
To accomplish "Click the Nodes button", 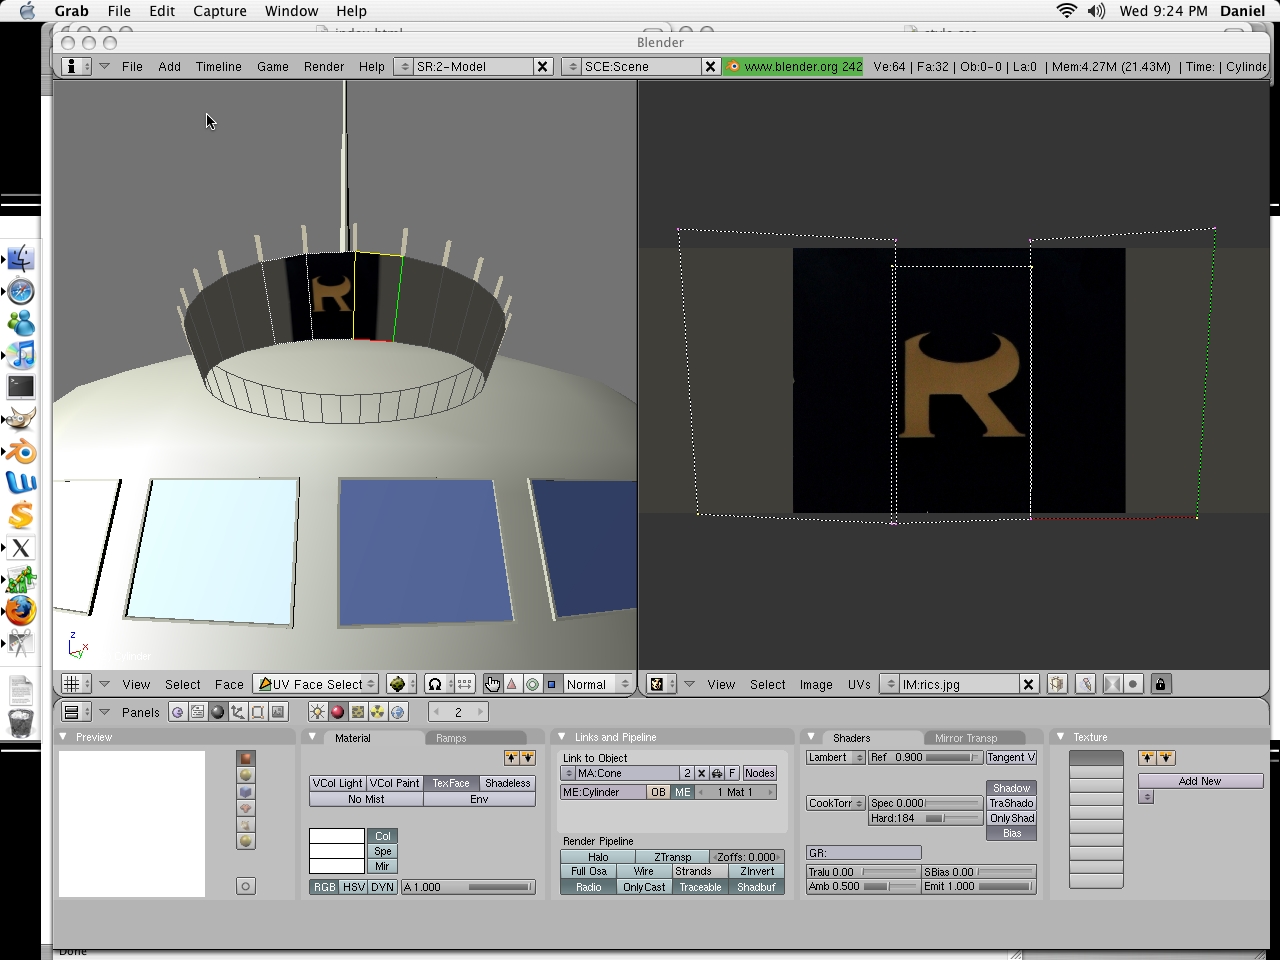I will tap(760, 773).
